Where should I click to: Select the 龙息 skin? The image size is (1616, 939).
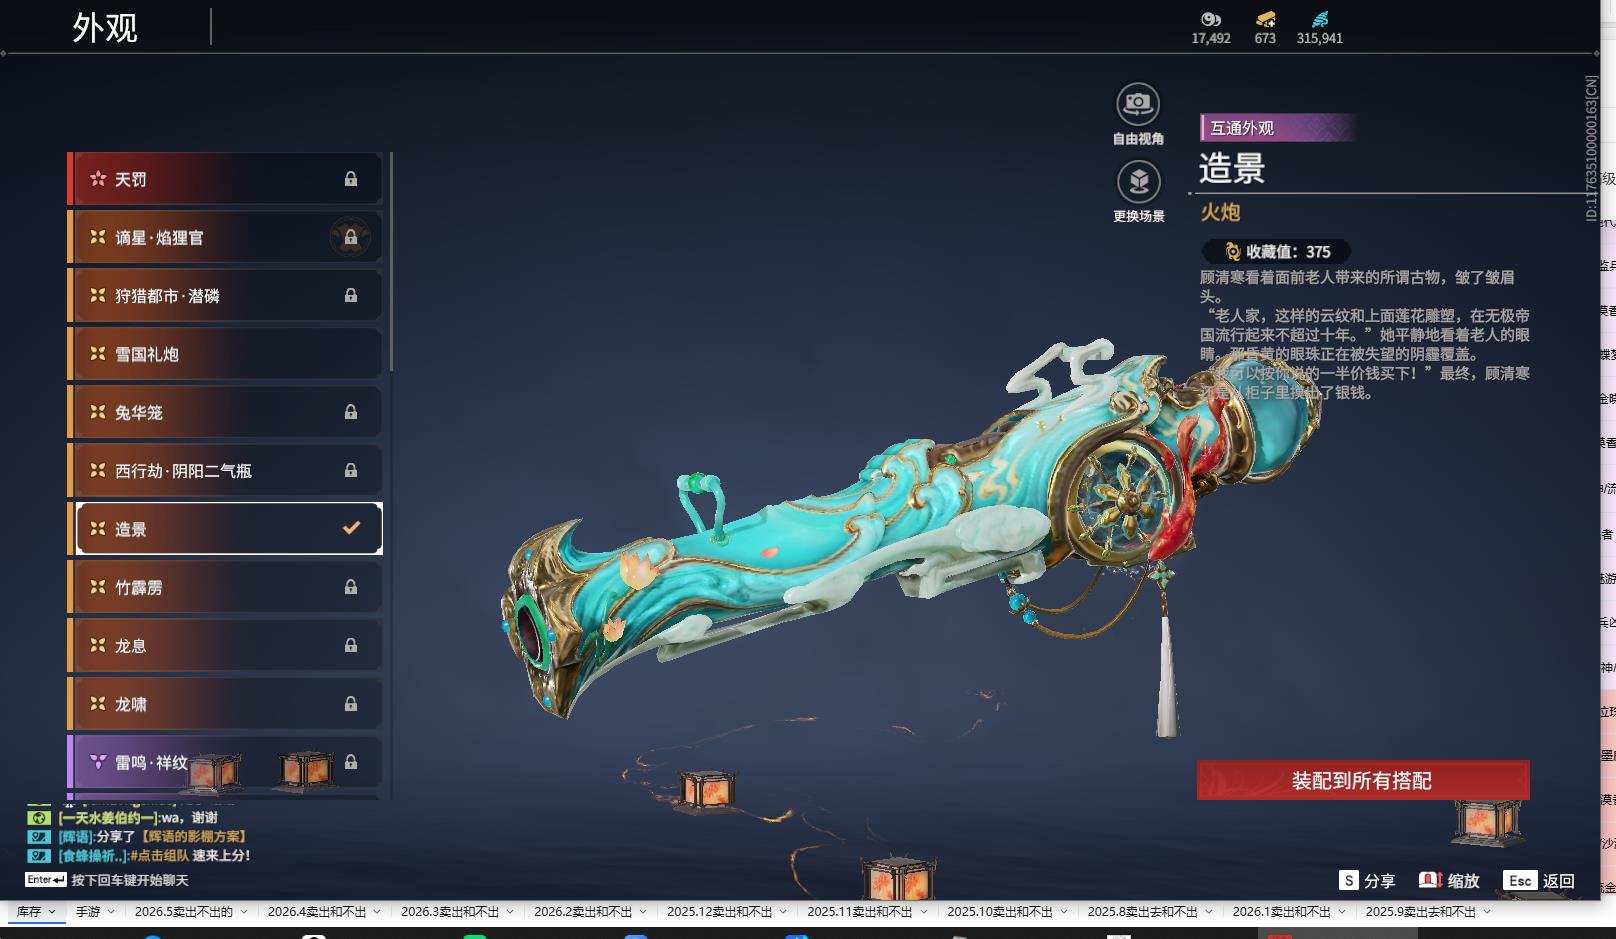pyautogui.click(x=225, y=645)
